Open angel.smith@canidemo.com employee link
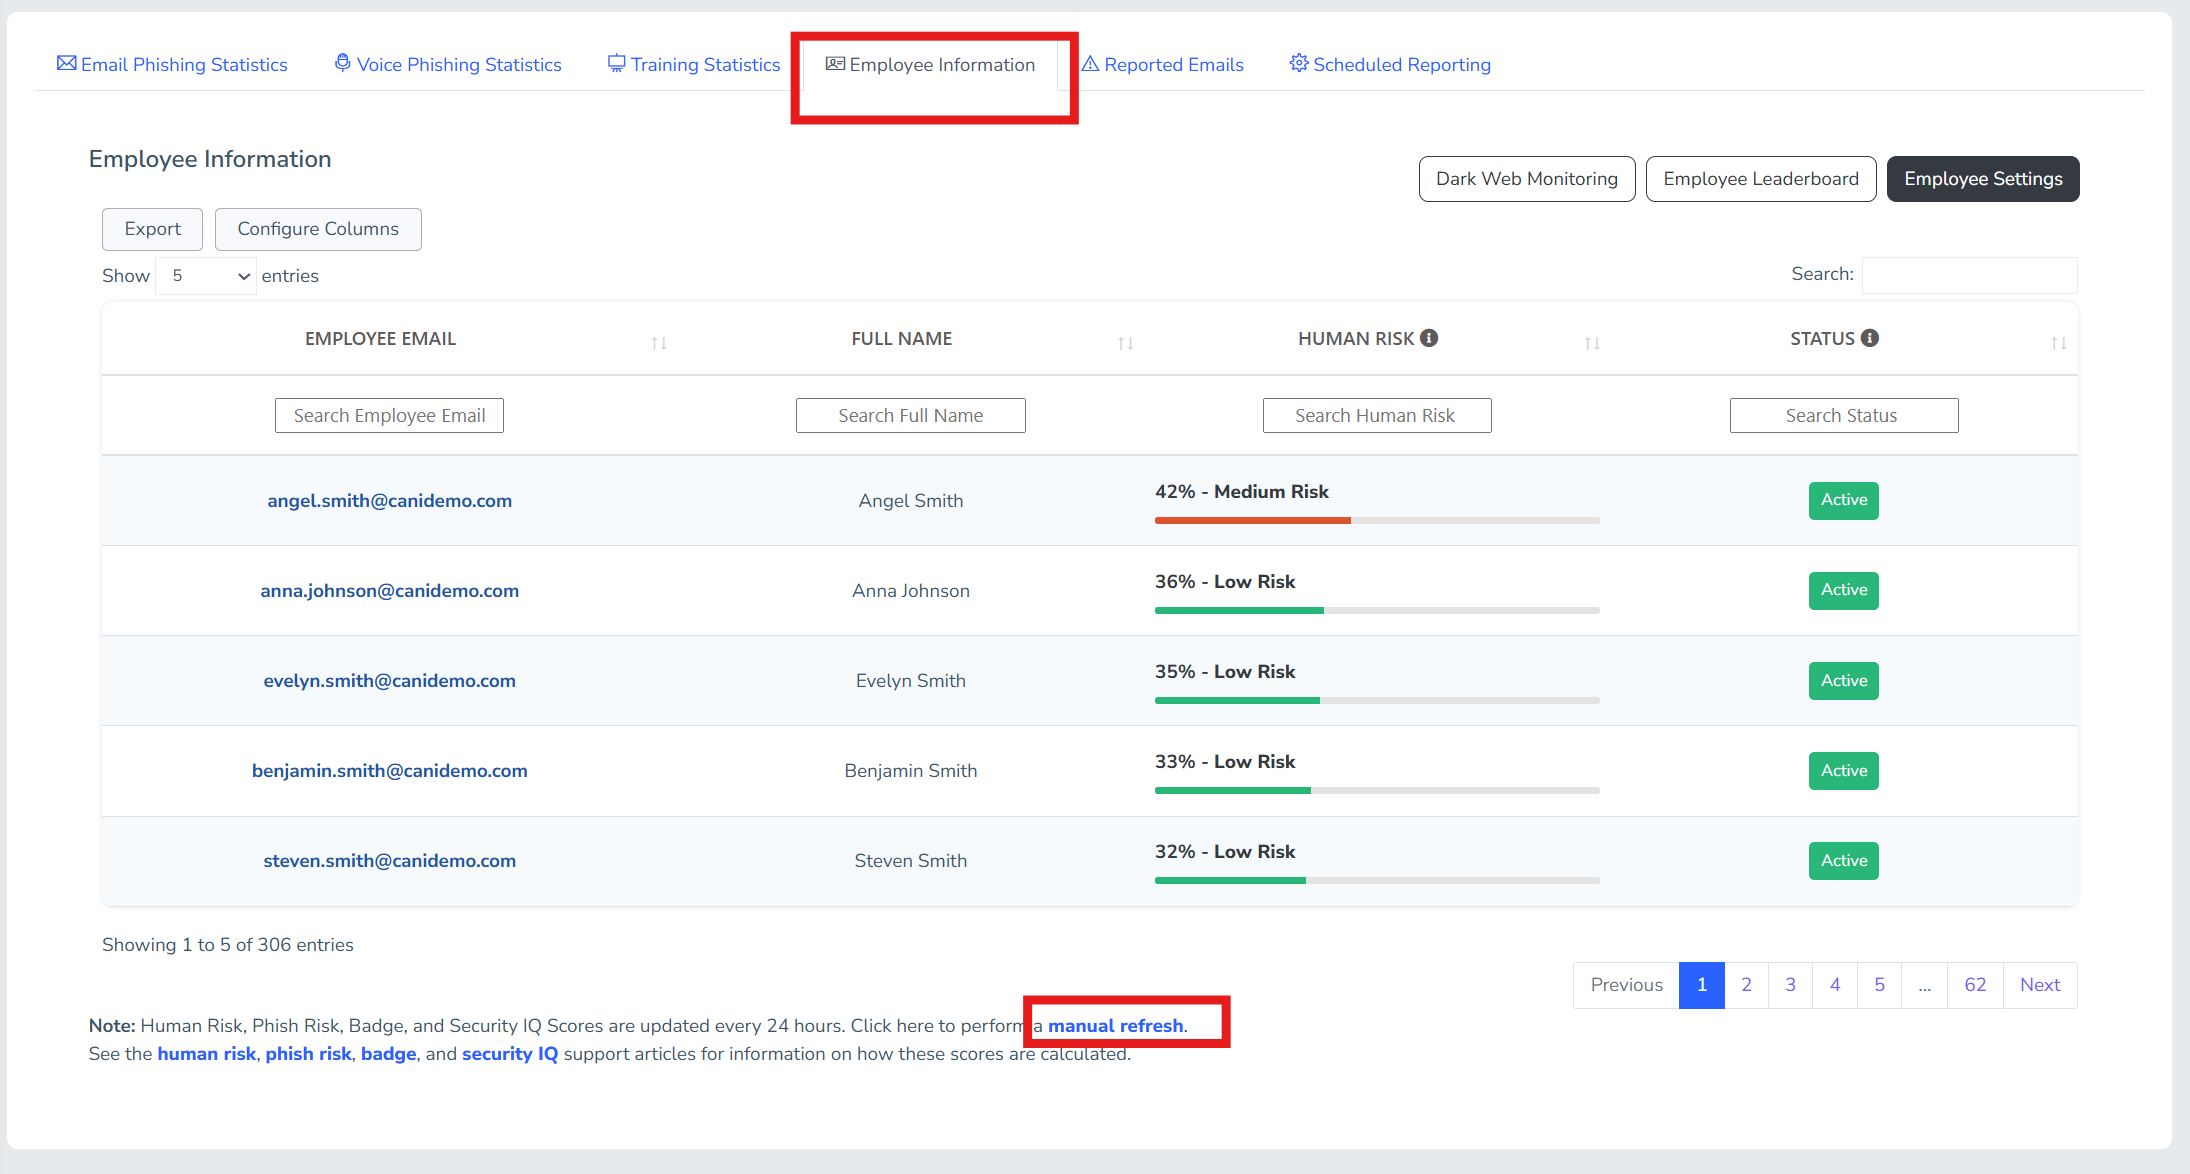Viewport: 2190px width, 1174px height. pos(389,501)
